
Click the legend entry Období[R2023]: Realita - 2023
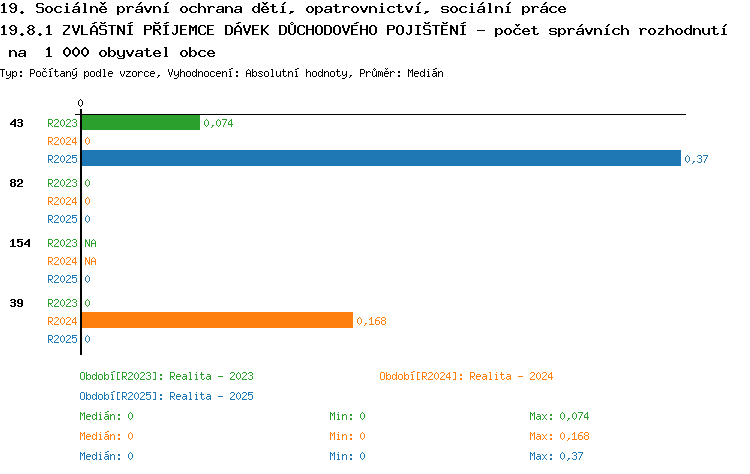[166, 376]
